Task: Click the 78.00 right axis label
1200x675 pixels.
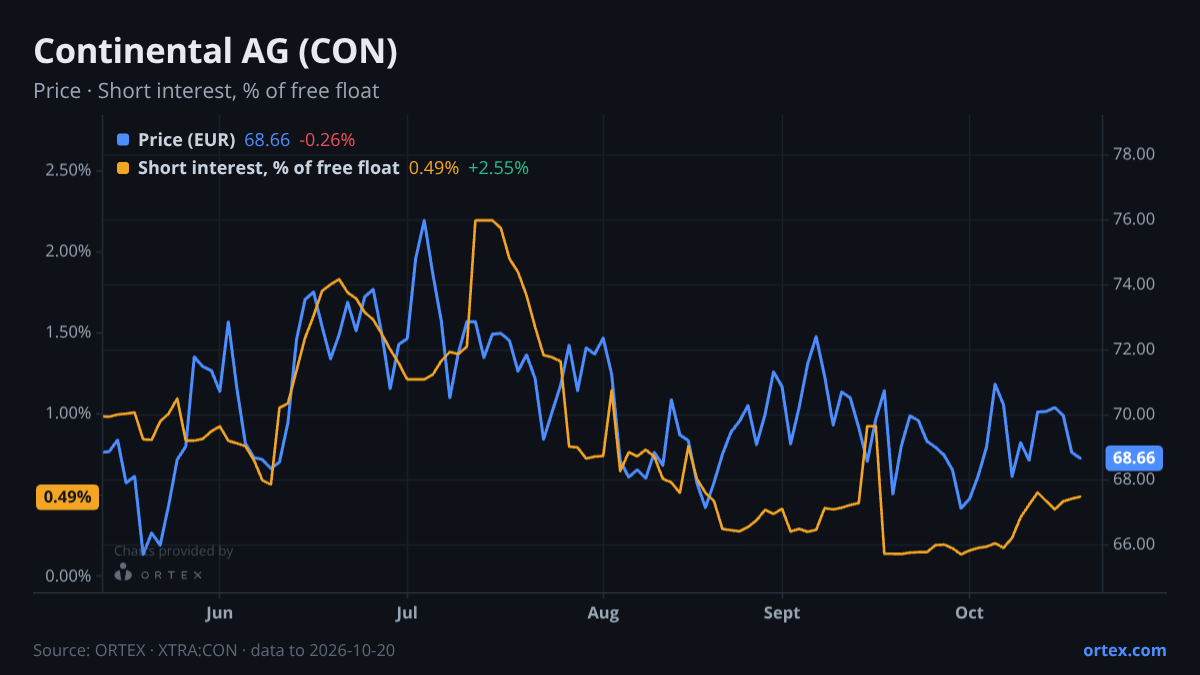Action: pos(1133,154)
